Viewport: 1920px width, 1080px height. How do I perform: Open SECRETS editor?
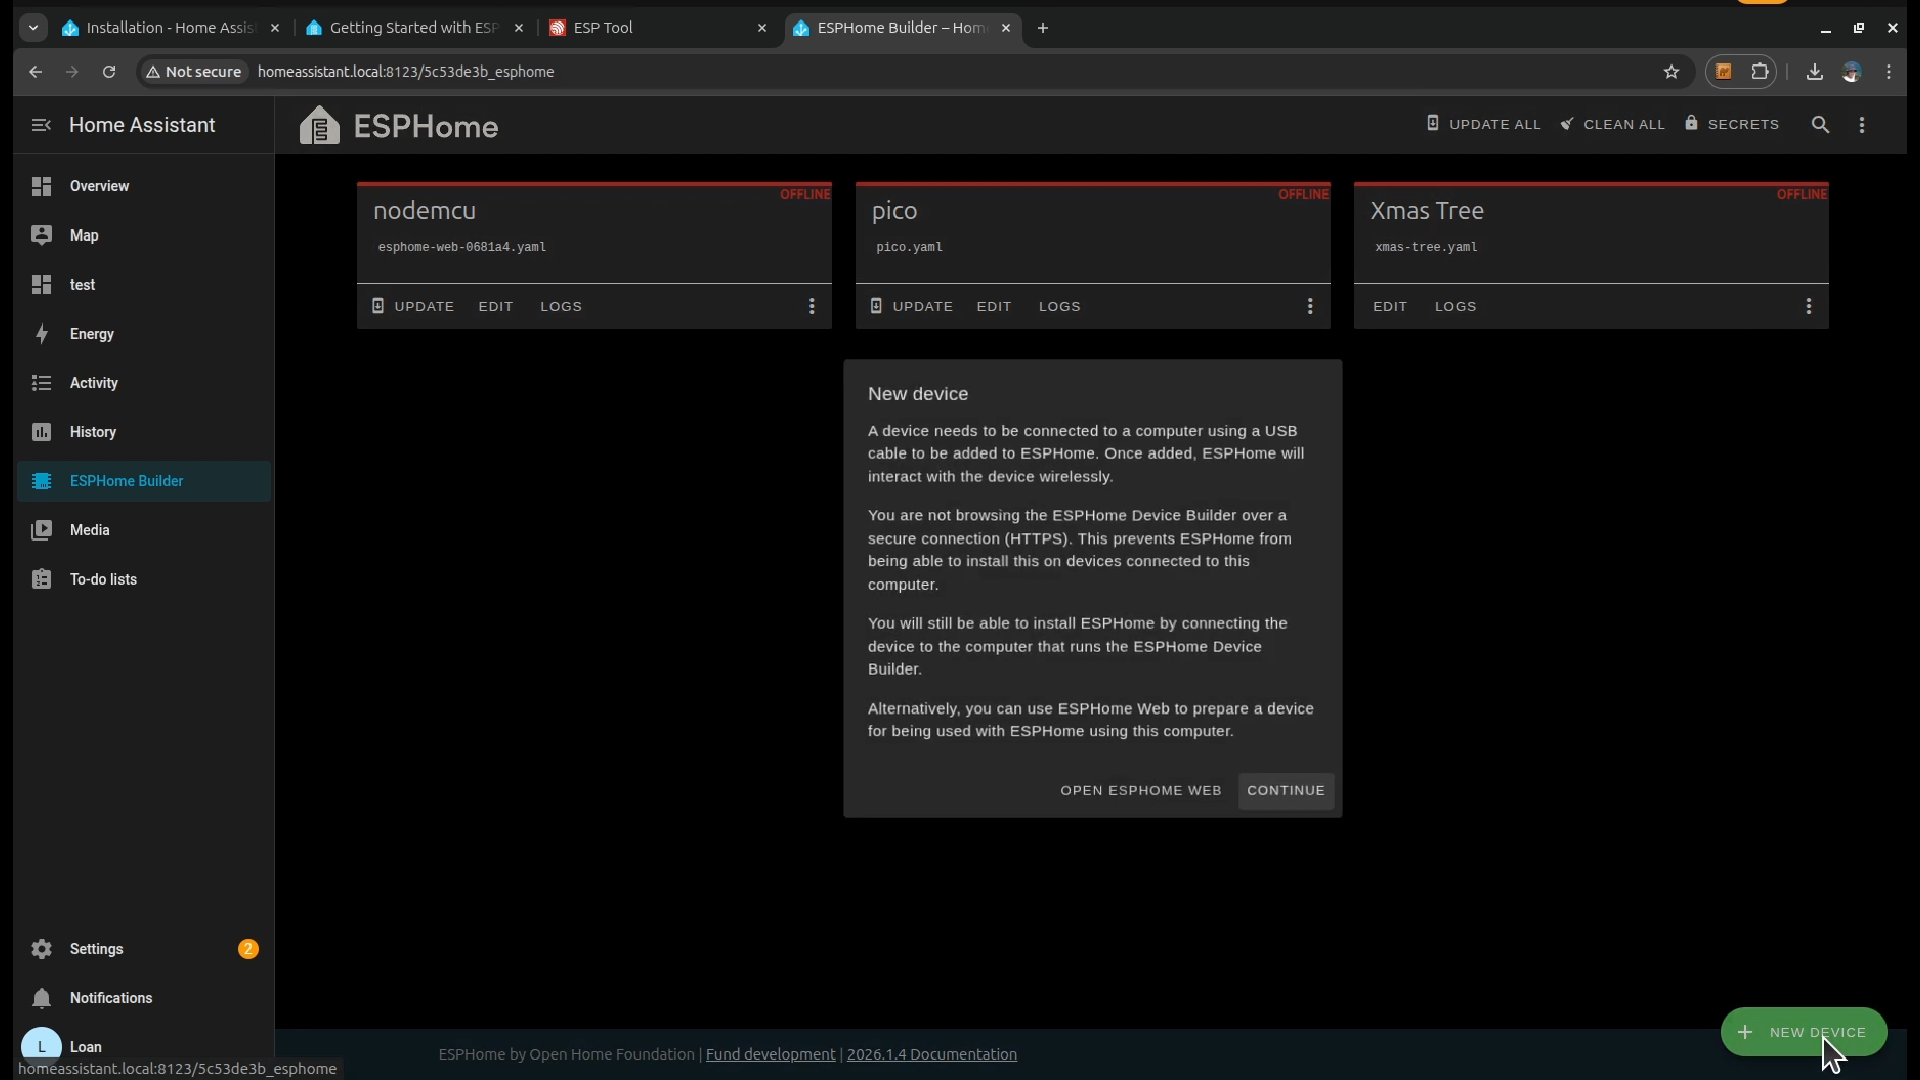click(1732, 124)
